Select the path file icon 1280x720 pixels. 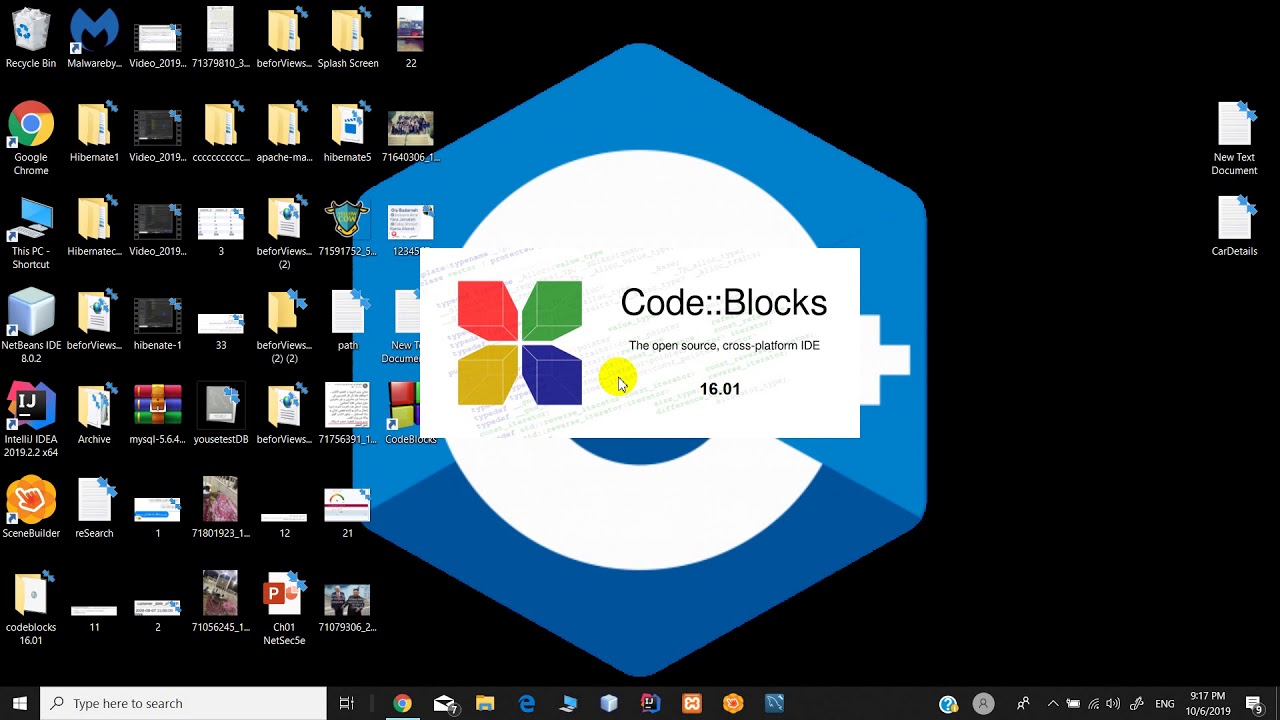347,320
